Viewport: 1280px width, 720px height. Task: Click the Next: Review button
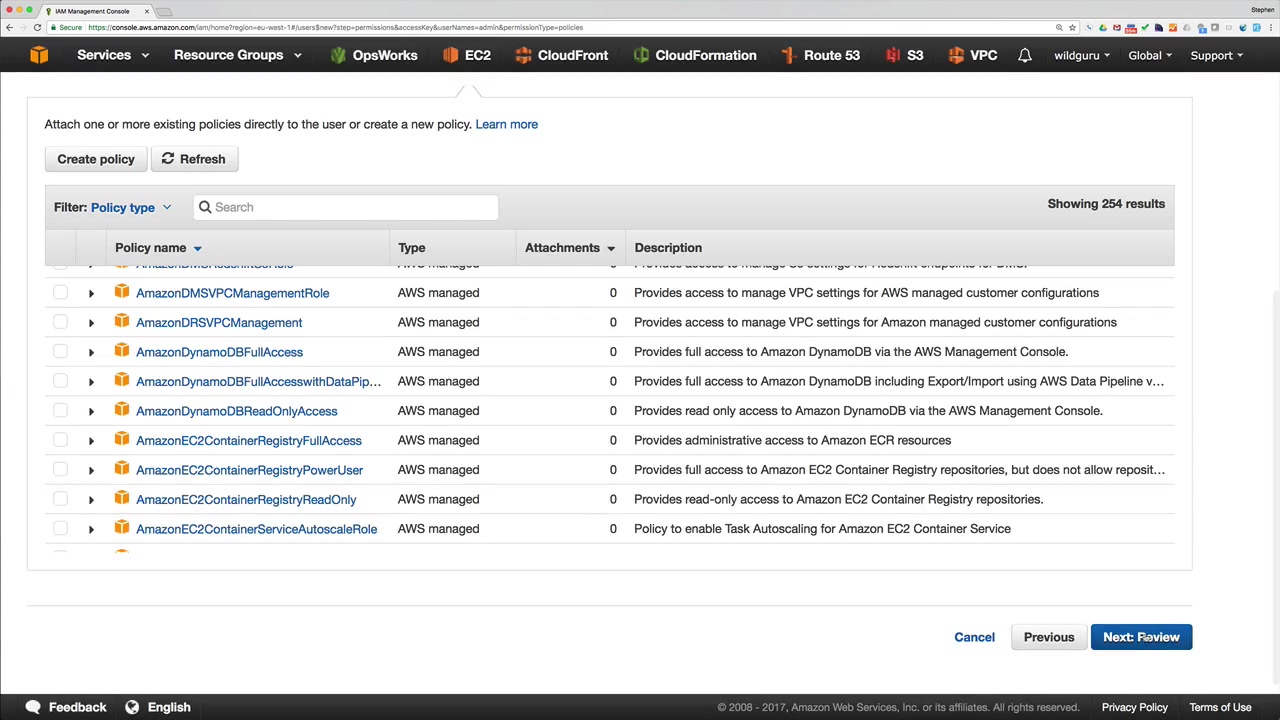tap(1141, 637)
